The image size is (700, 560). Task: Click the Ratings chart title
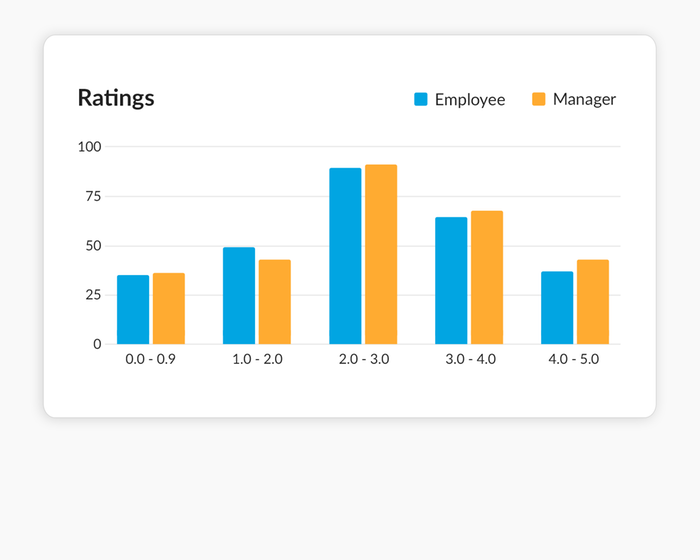point(116,98)
